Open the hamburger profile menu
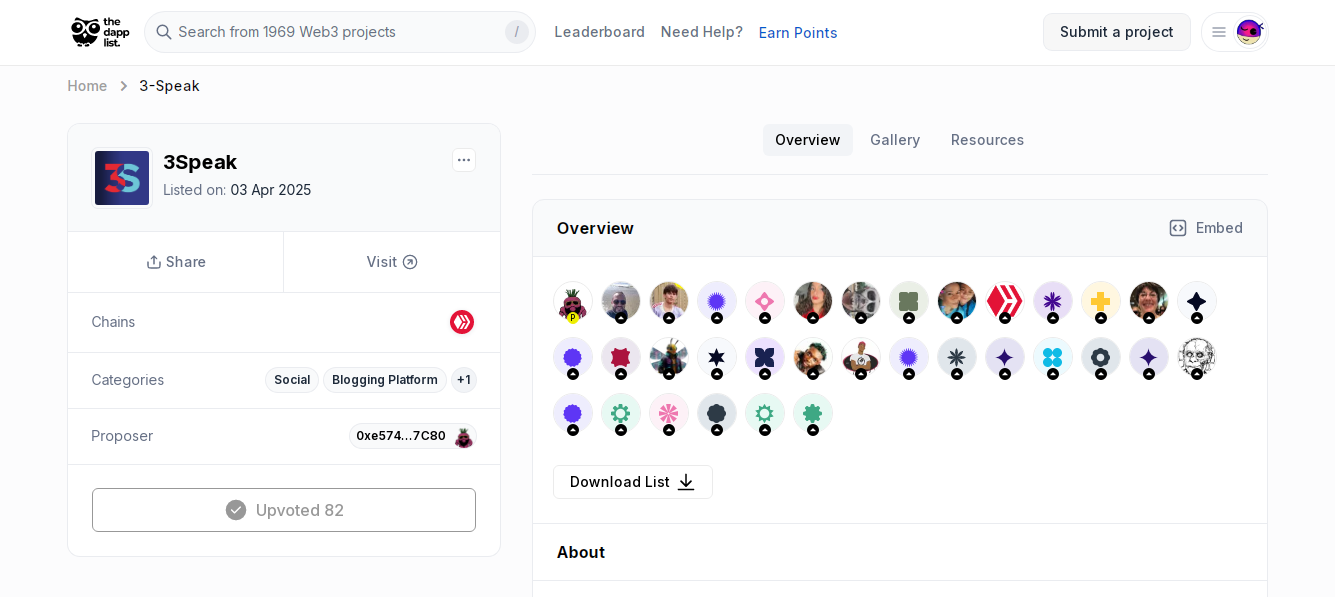This screenshot has width=1335, height=597. tap(1219, 32)
